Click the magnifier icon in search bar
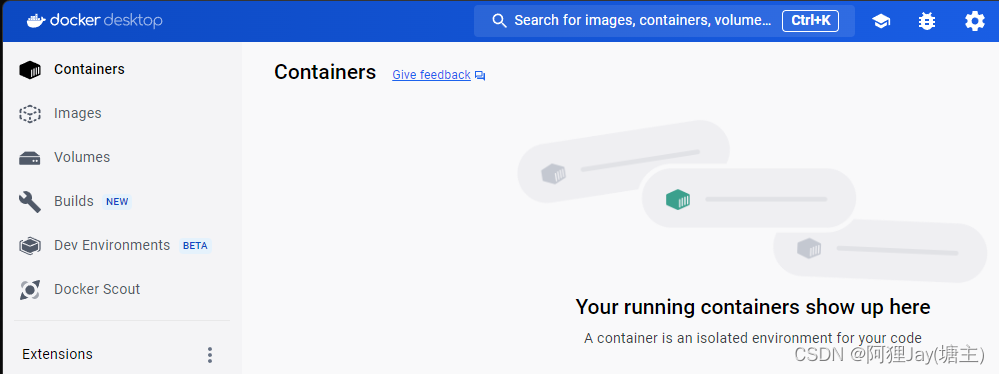 (500, 21)
